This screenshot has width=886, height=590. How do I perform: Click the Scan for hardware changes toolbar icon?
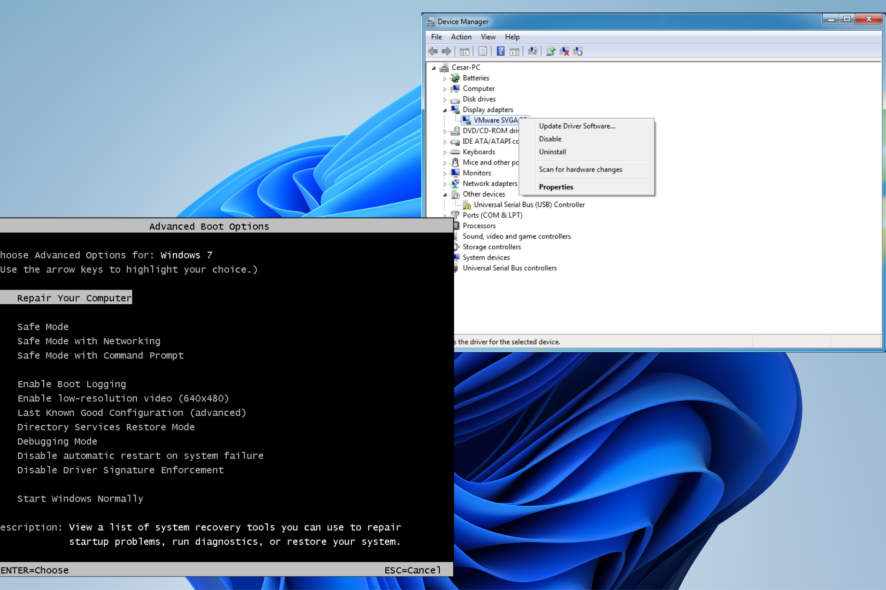tap(532, 51)
